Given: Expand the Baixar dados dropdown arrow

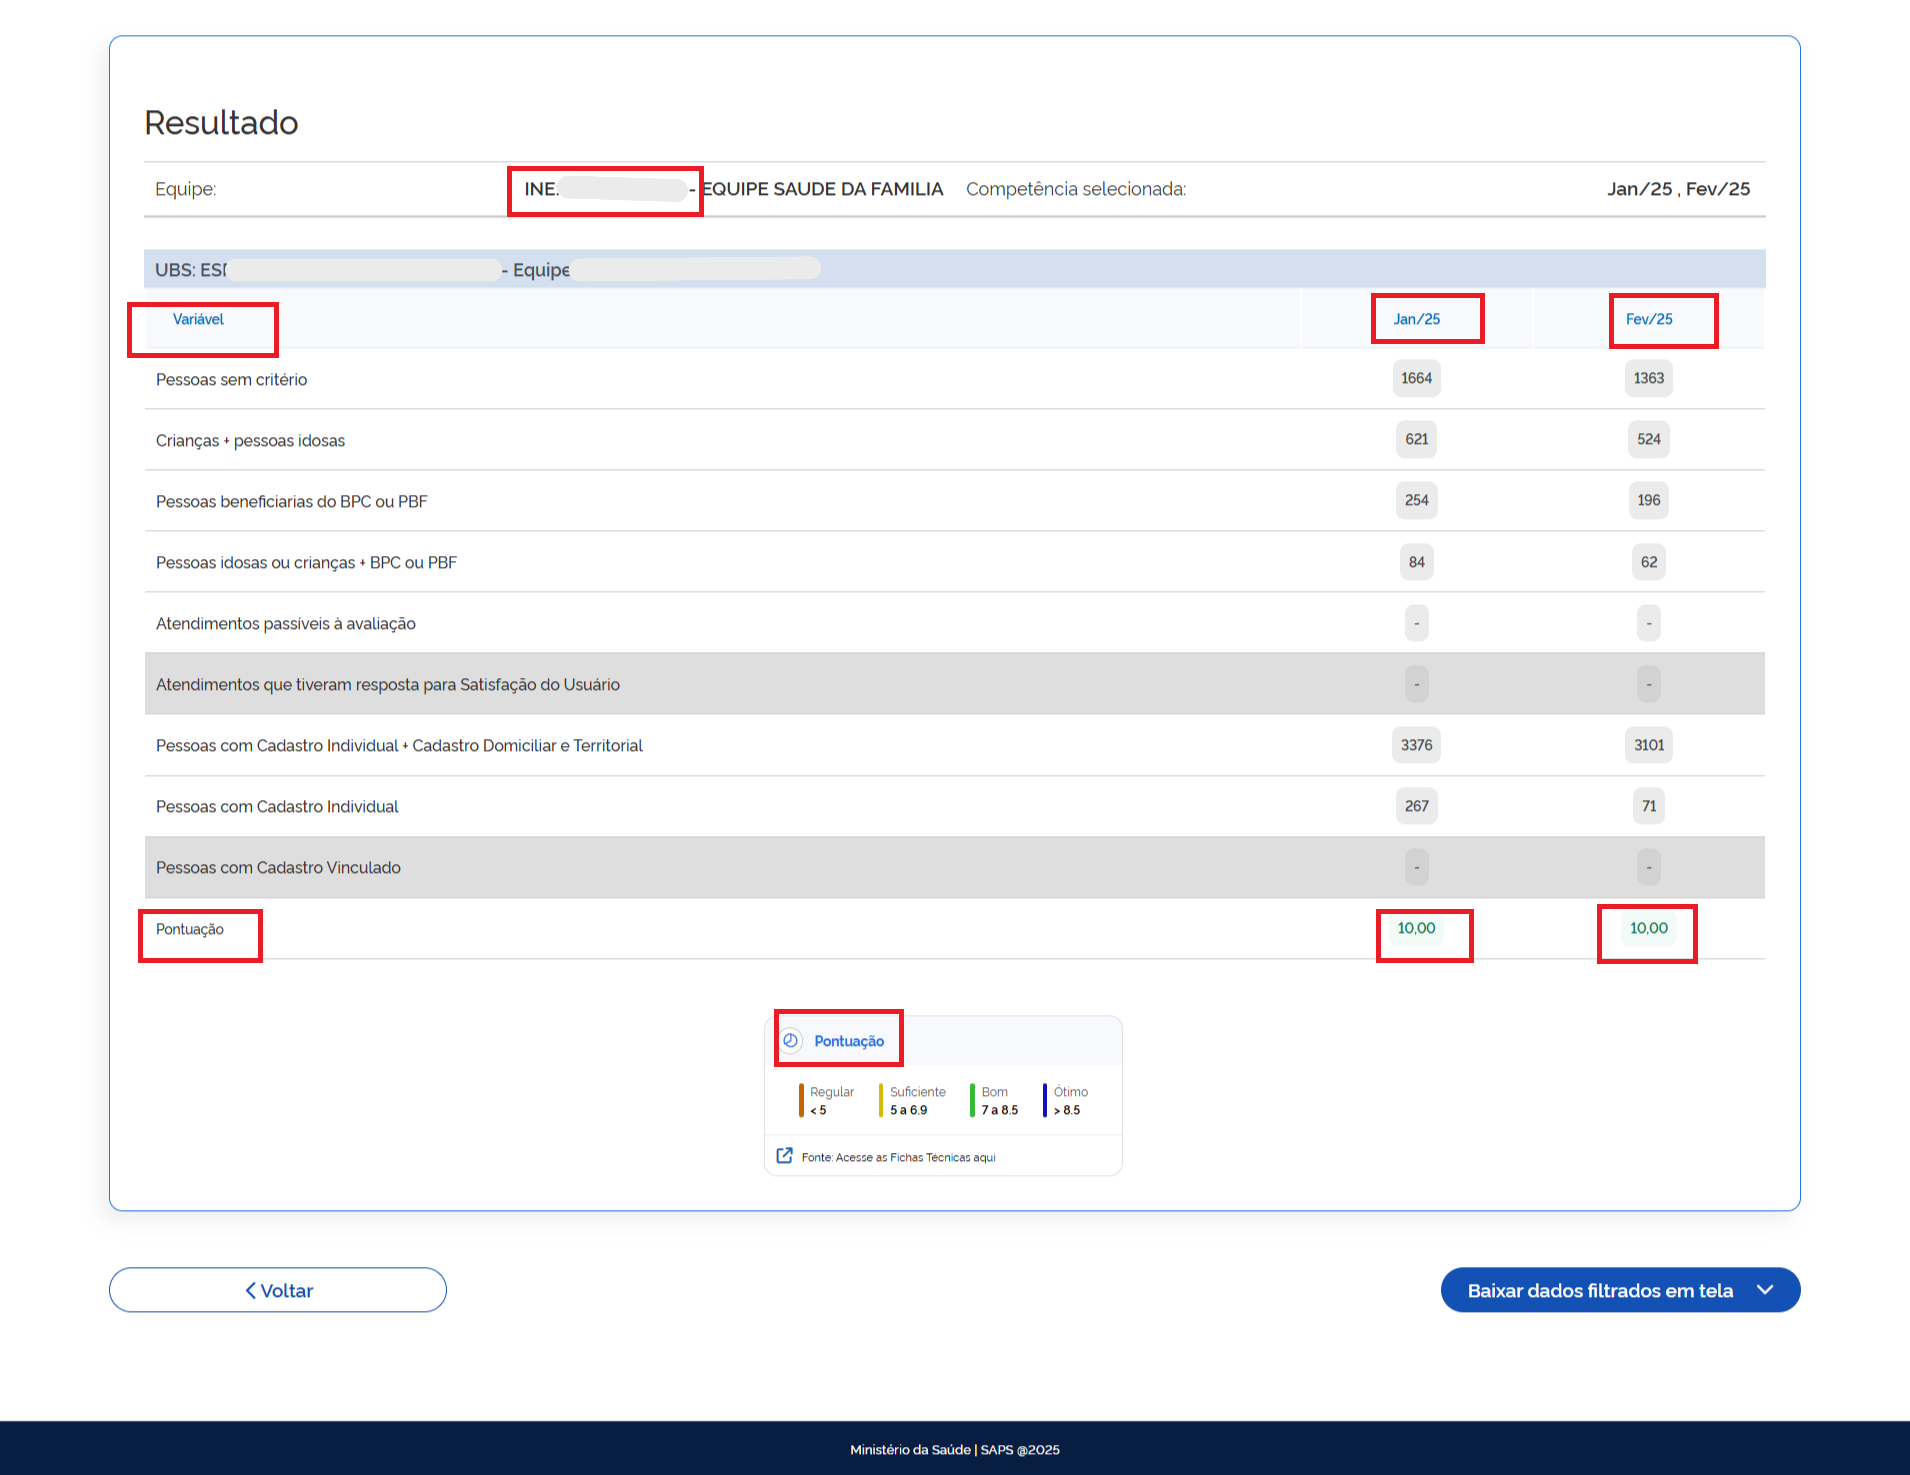Looking at the screenshot, I should tap(1765, 1290).
